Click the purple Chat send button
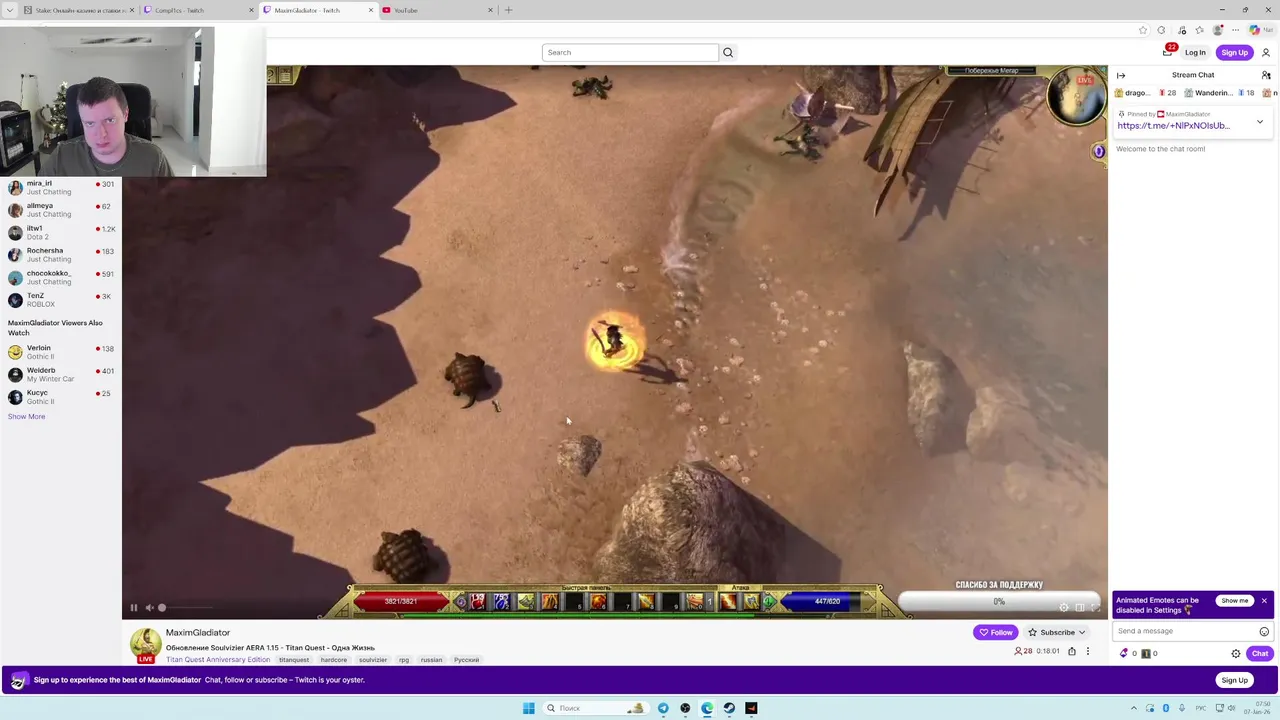Screen dimensions: 1280x720 pyautogui.click(x=1260, y=654)
